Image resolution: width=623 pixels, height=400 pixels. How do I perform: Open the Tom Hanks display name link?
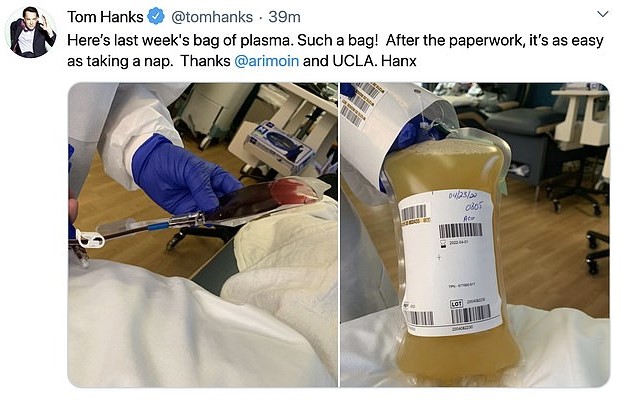coord(105,17)
